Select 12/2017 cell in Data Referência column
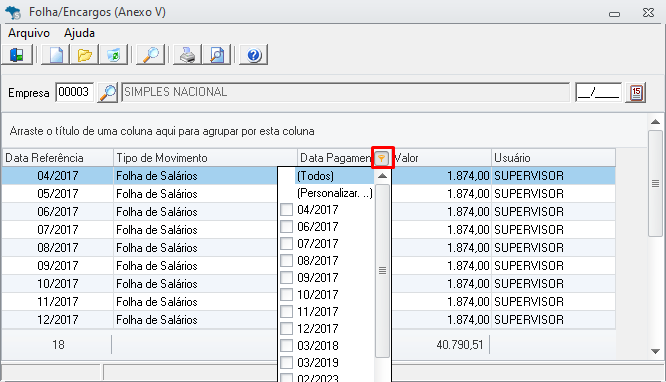Screen dimensions: 666x382 58,320
